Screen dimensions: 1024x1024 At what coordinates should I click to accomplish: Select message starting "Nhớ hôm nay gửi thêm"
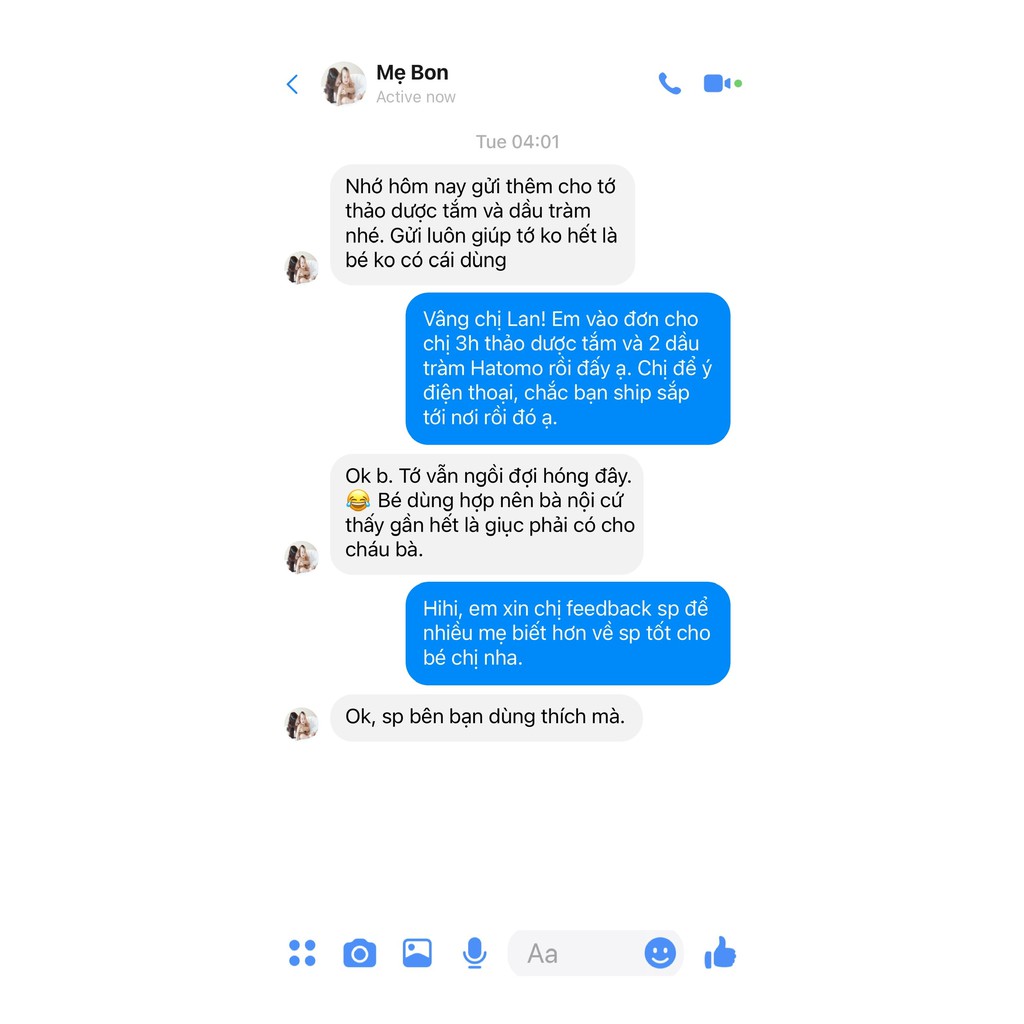(x=482, y=224)
